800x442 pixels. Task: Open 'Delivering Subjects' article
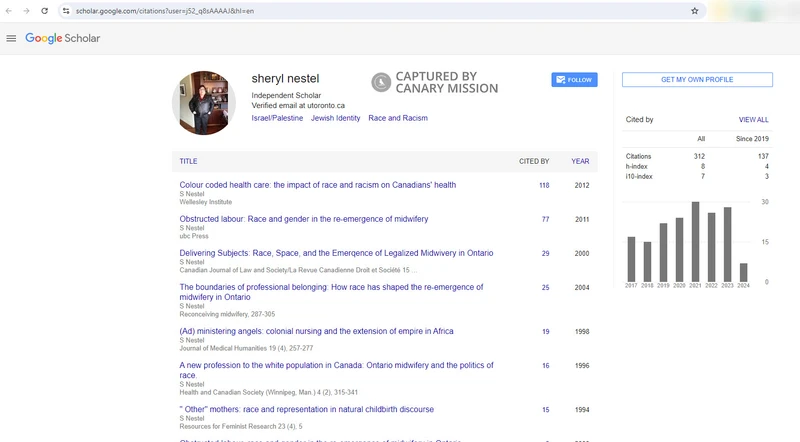point(336,253)
